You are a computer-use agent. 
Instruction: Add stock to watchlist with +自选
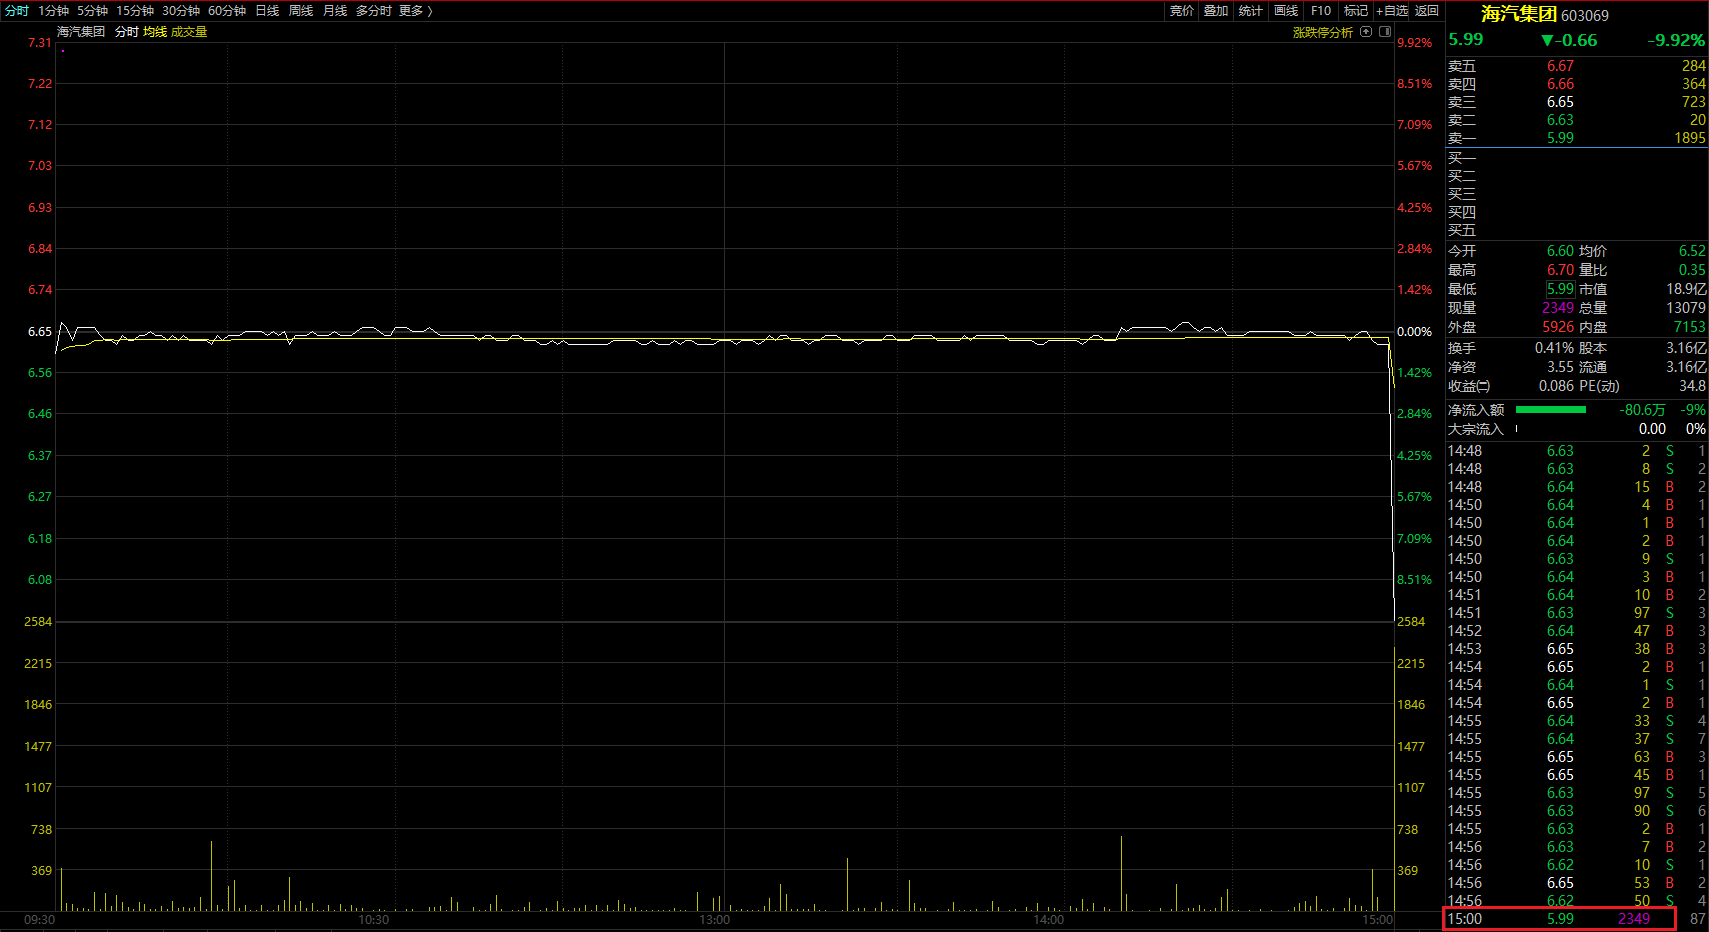[1392, 11]
